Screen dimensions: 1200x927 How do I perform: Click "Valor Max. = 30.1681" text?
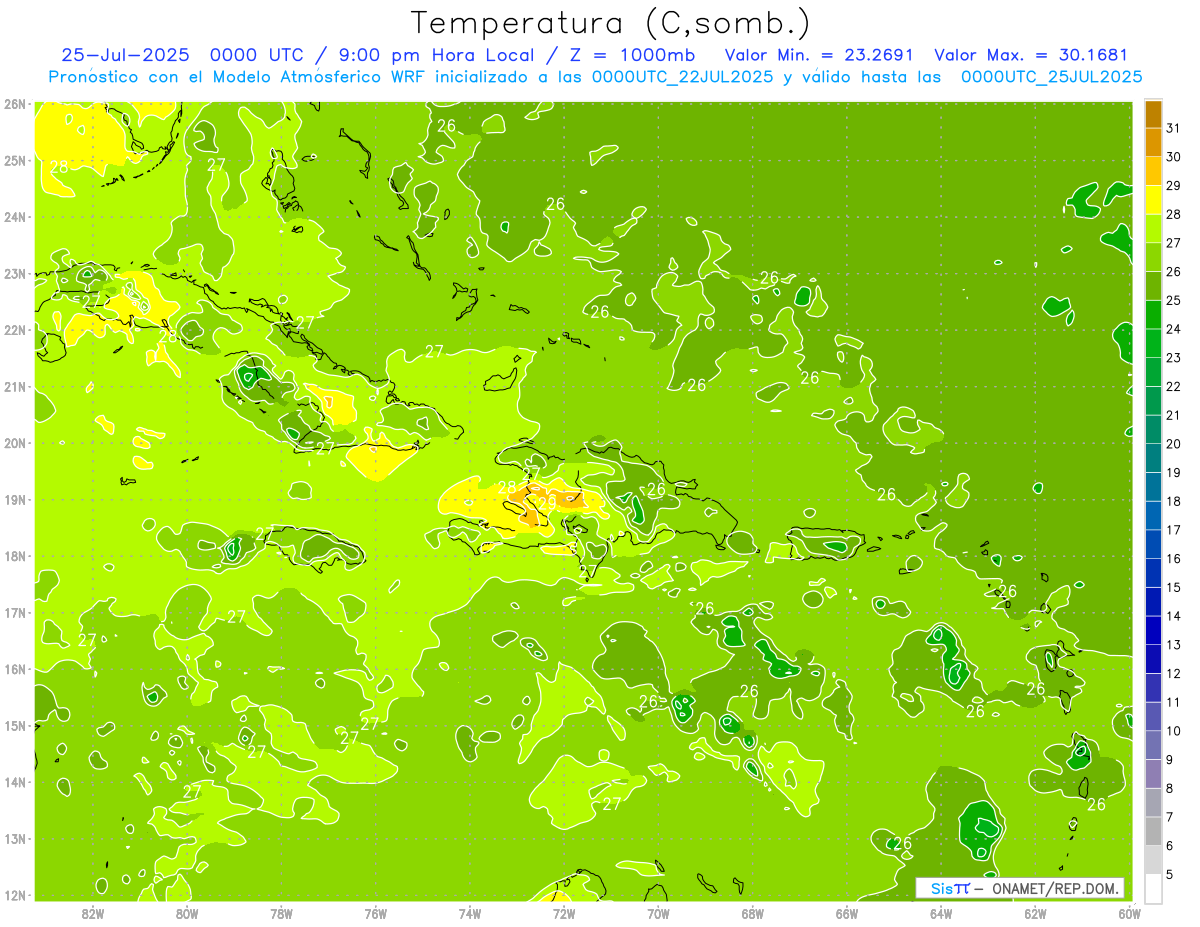tap(1032, 55)
